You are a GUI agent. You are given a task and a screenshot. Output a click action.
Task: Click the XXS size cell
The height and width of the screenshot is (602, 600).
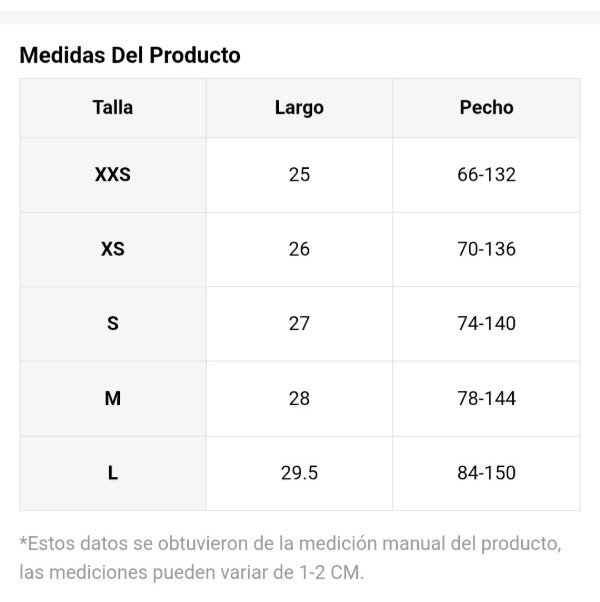pos(113,175)
